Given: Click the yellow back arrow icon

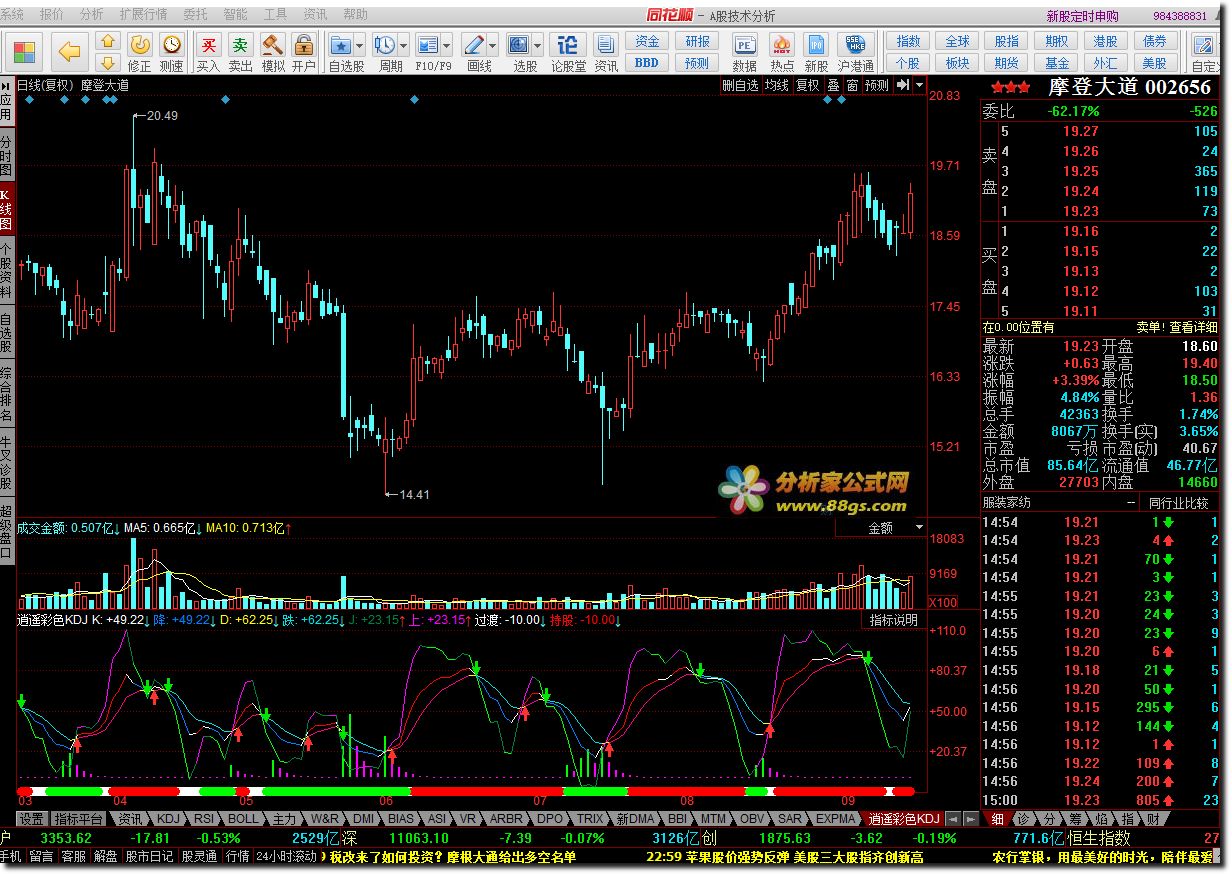Looking at the screenshot, I should [x=69, y=51].
